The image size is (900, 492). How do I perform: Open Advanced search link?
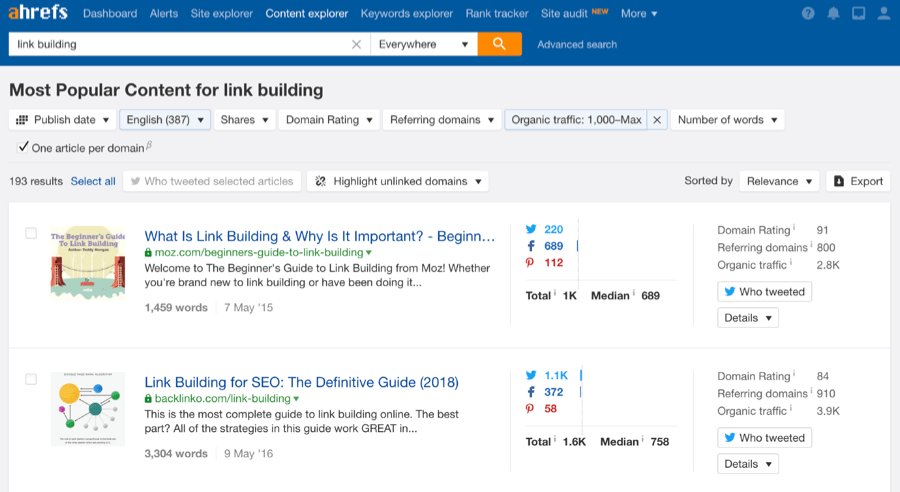click(x=577, y=44)
